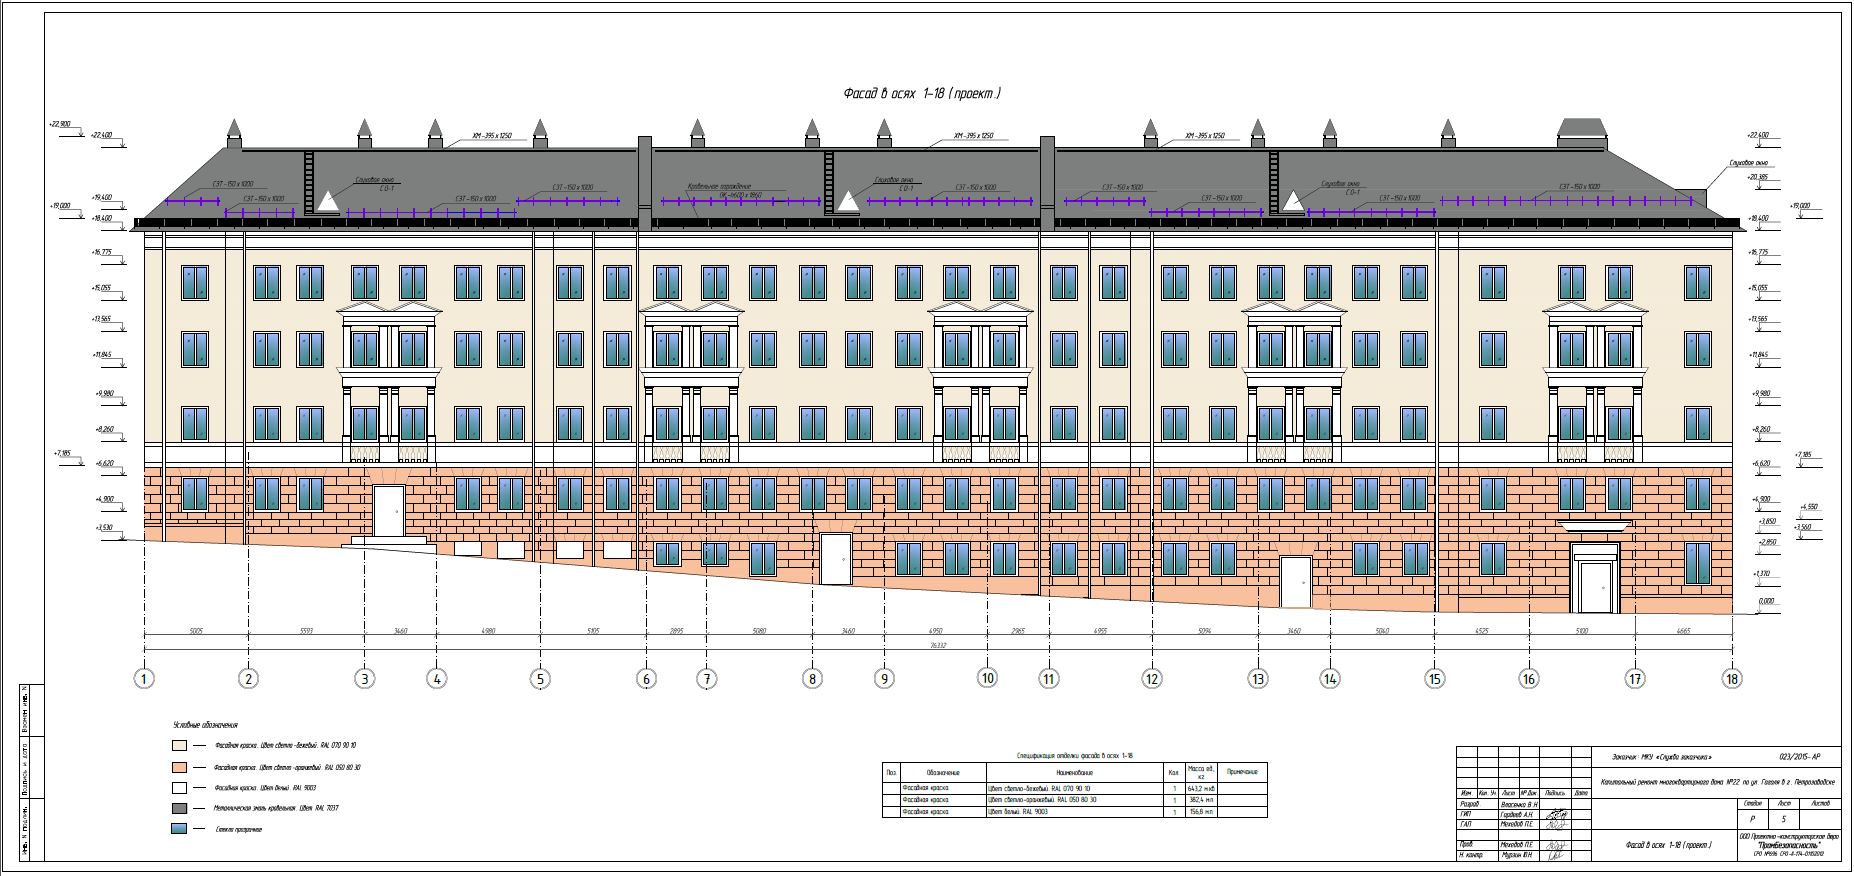The width and height of the screenshot is (1854, 876).
Task: Click axis bubble number 9
Action: (884, 679)
